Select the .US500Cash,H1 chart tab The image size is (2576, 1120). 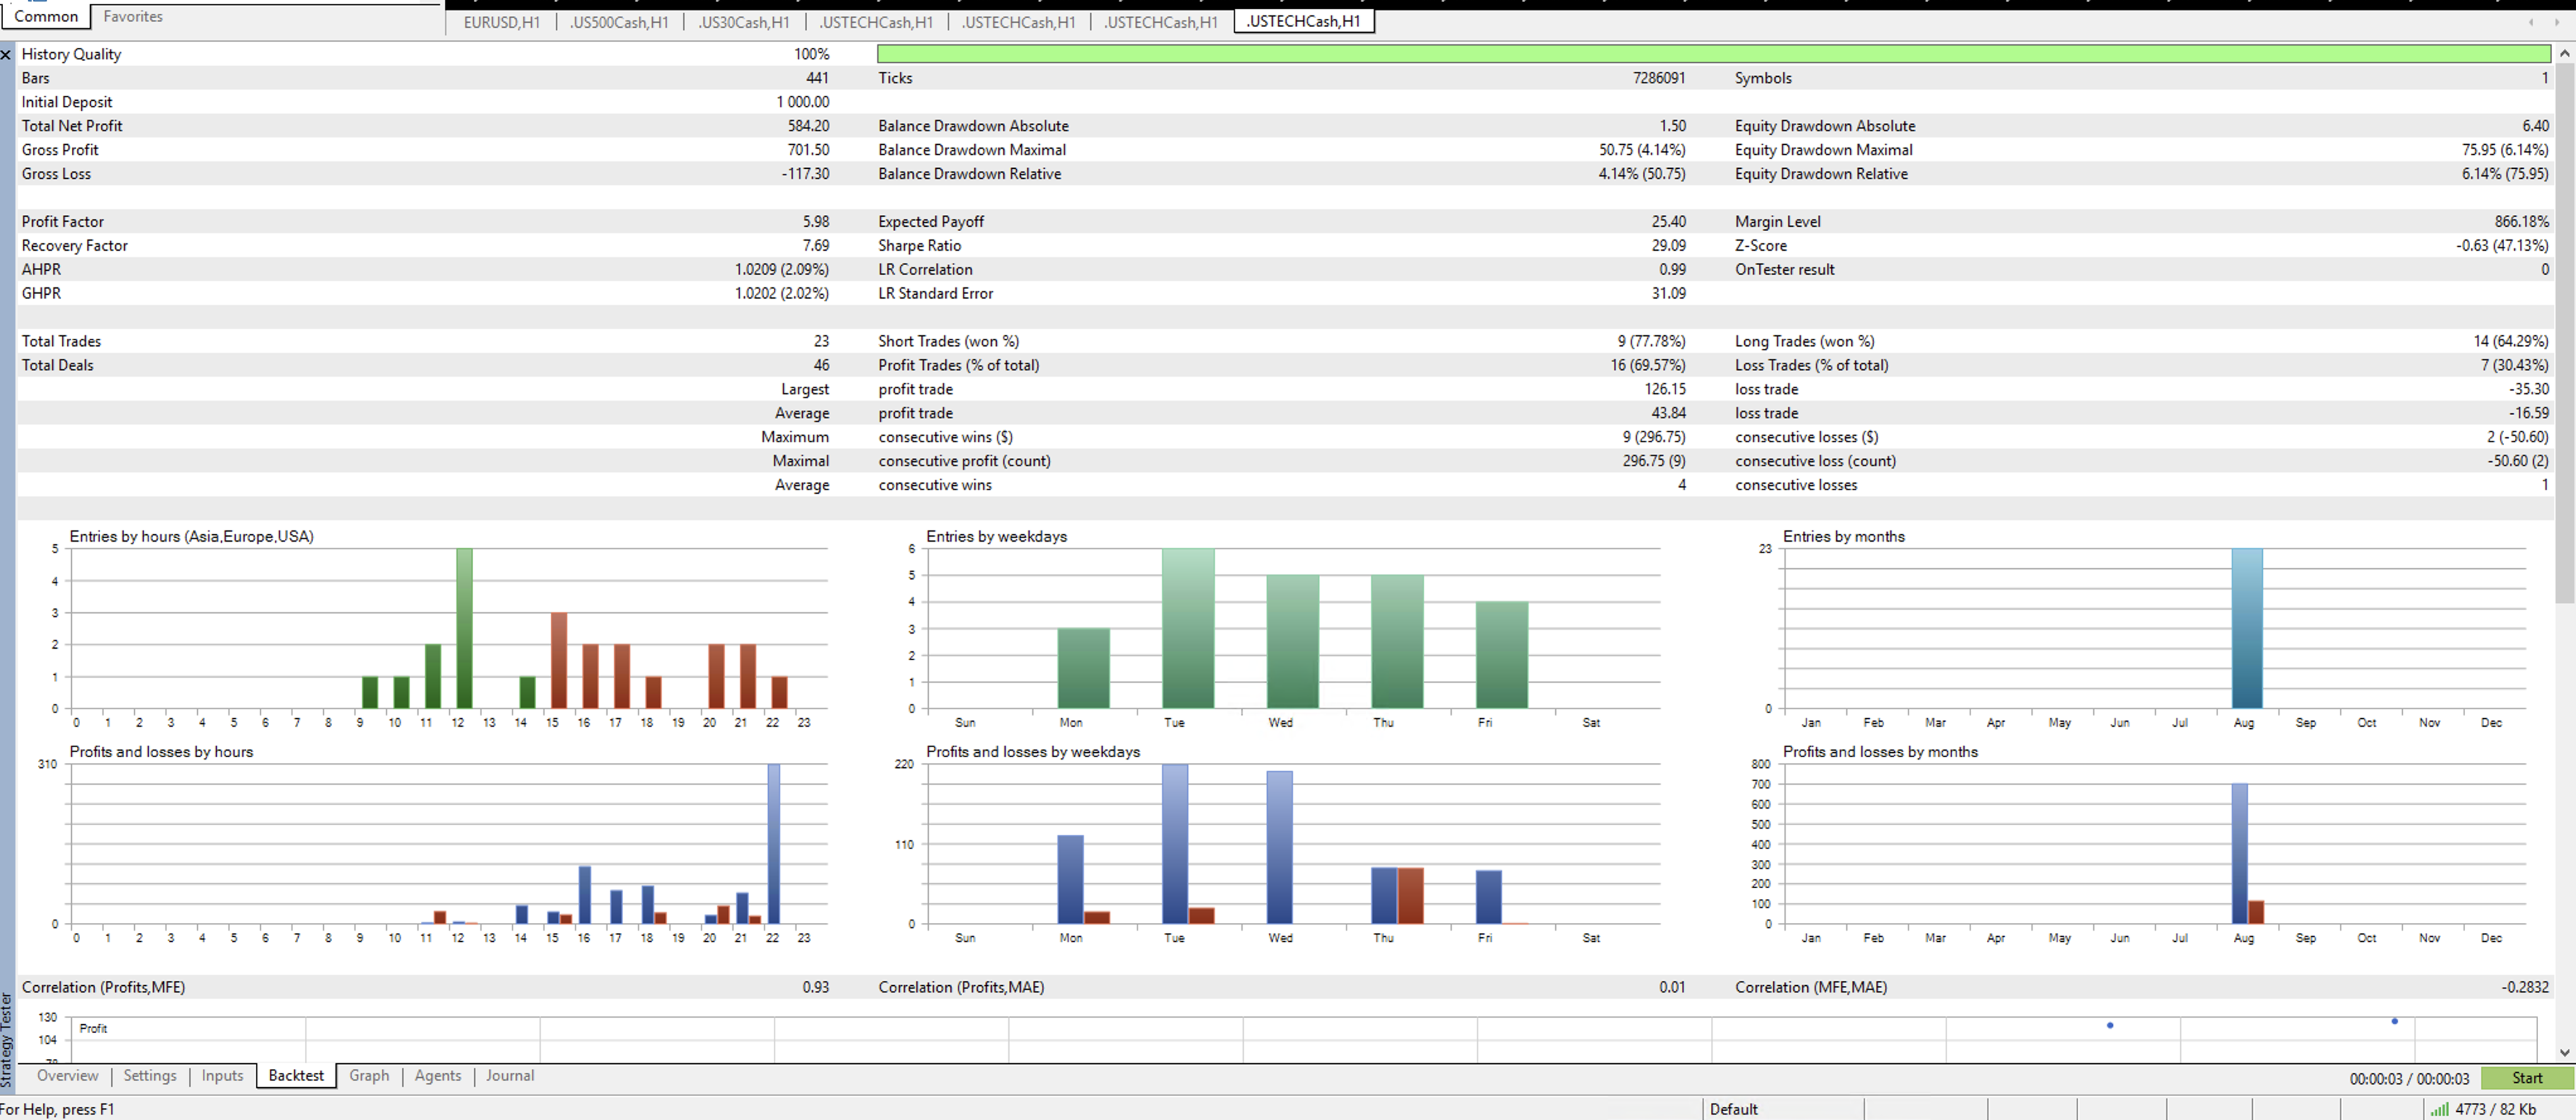pos(618,22)
